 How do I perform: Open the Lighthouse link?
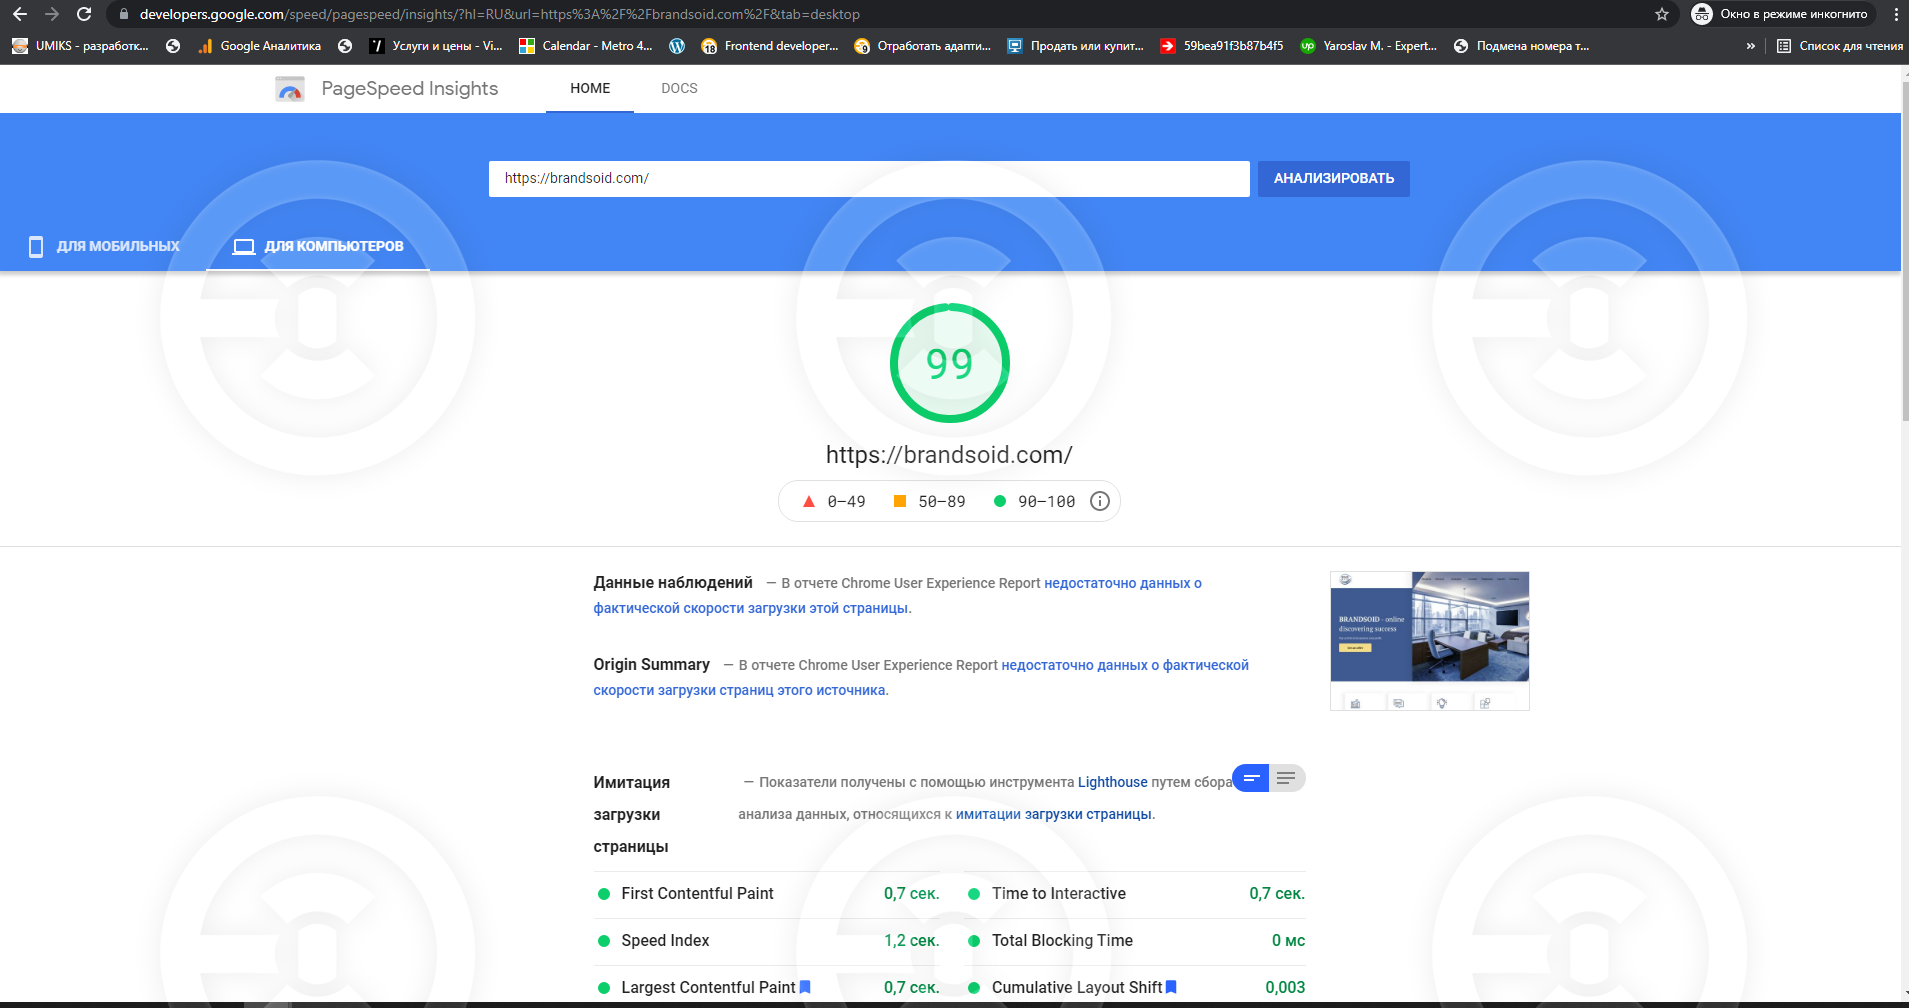[1112, 782]
